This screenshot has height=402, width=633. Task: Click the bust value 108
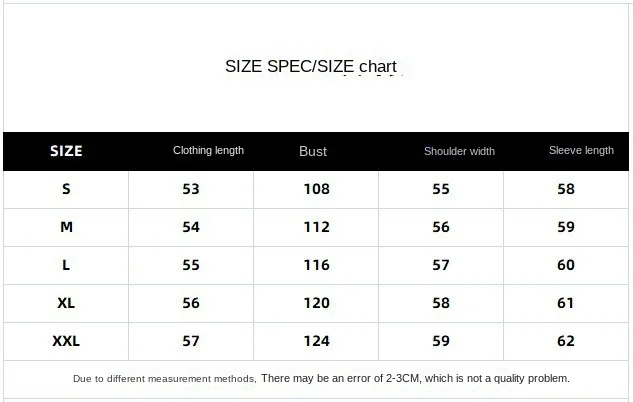click(316, 189)
